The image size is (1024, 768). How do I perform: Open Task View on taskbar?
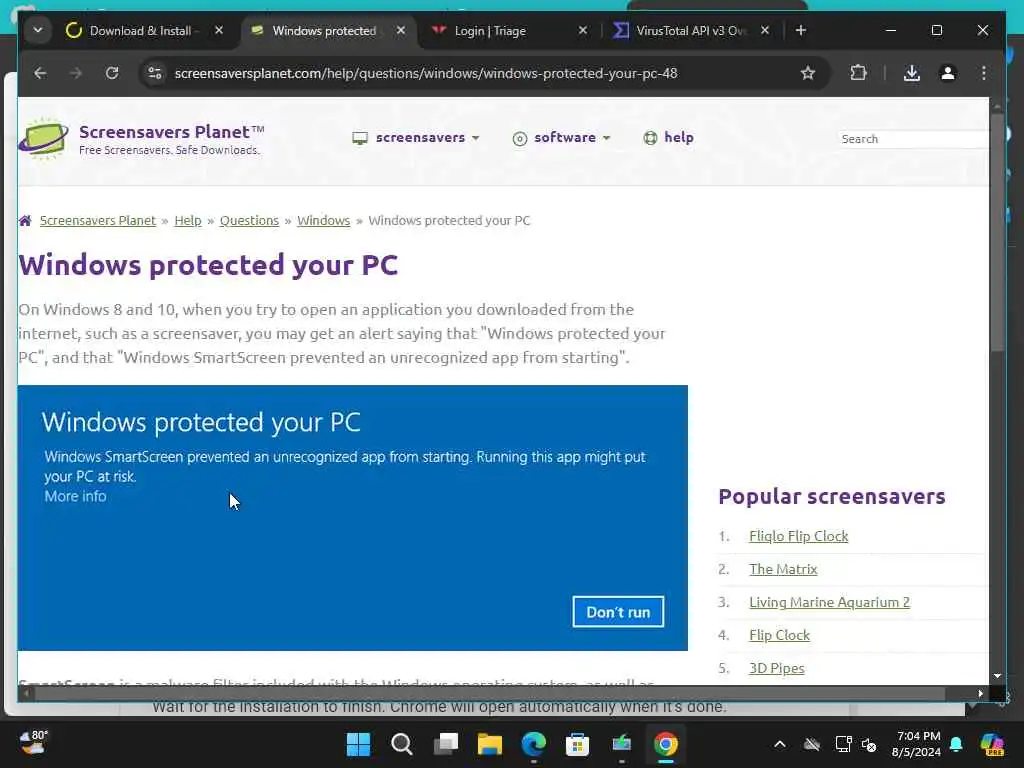(x=446, y=744)
